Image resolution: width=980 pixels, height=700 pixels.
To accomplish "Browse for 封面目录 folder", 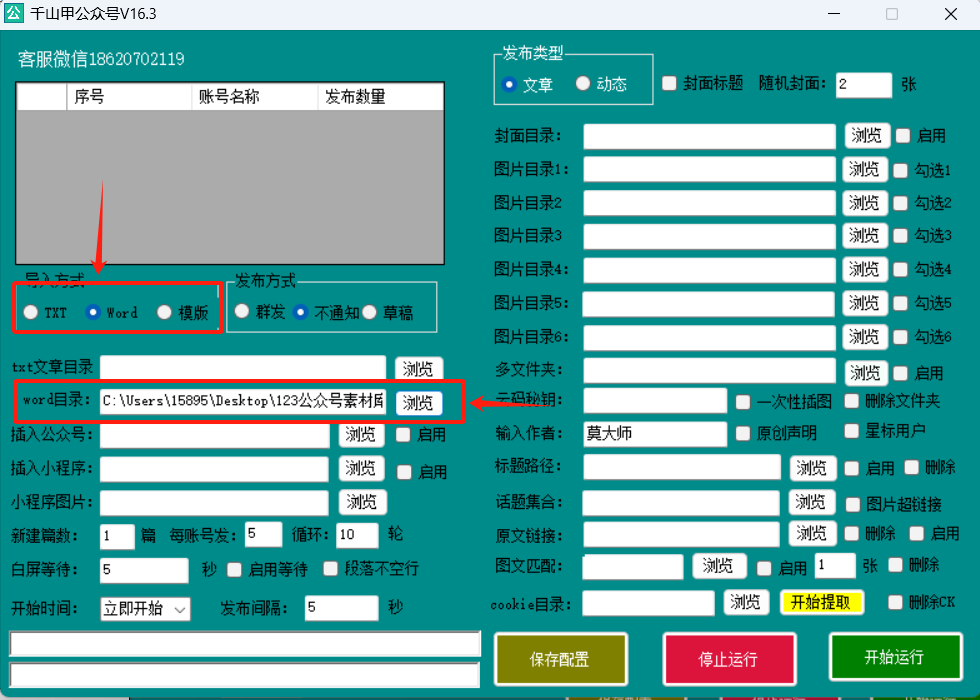I will coord(867,135).
